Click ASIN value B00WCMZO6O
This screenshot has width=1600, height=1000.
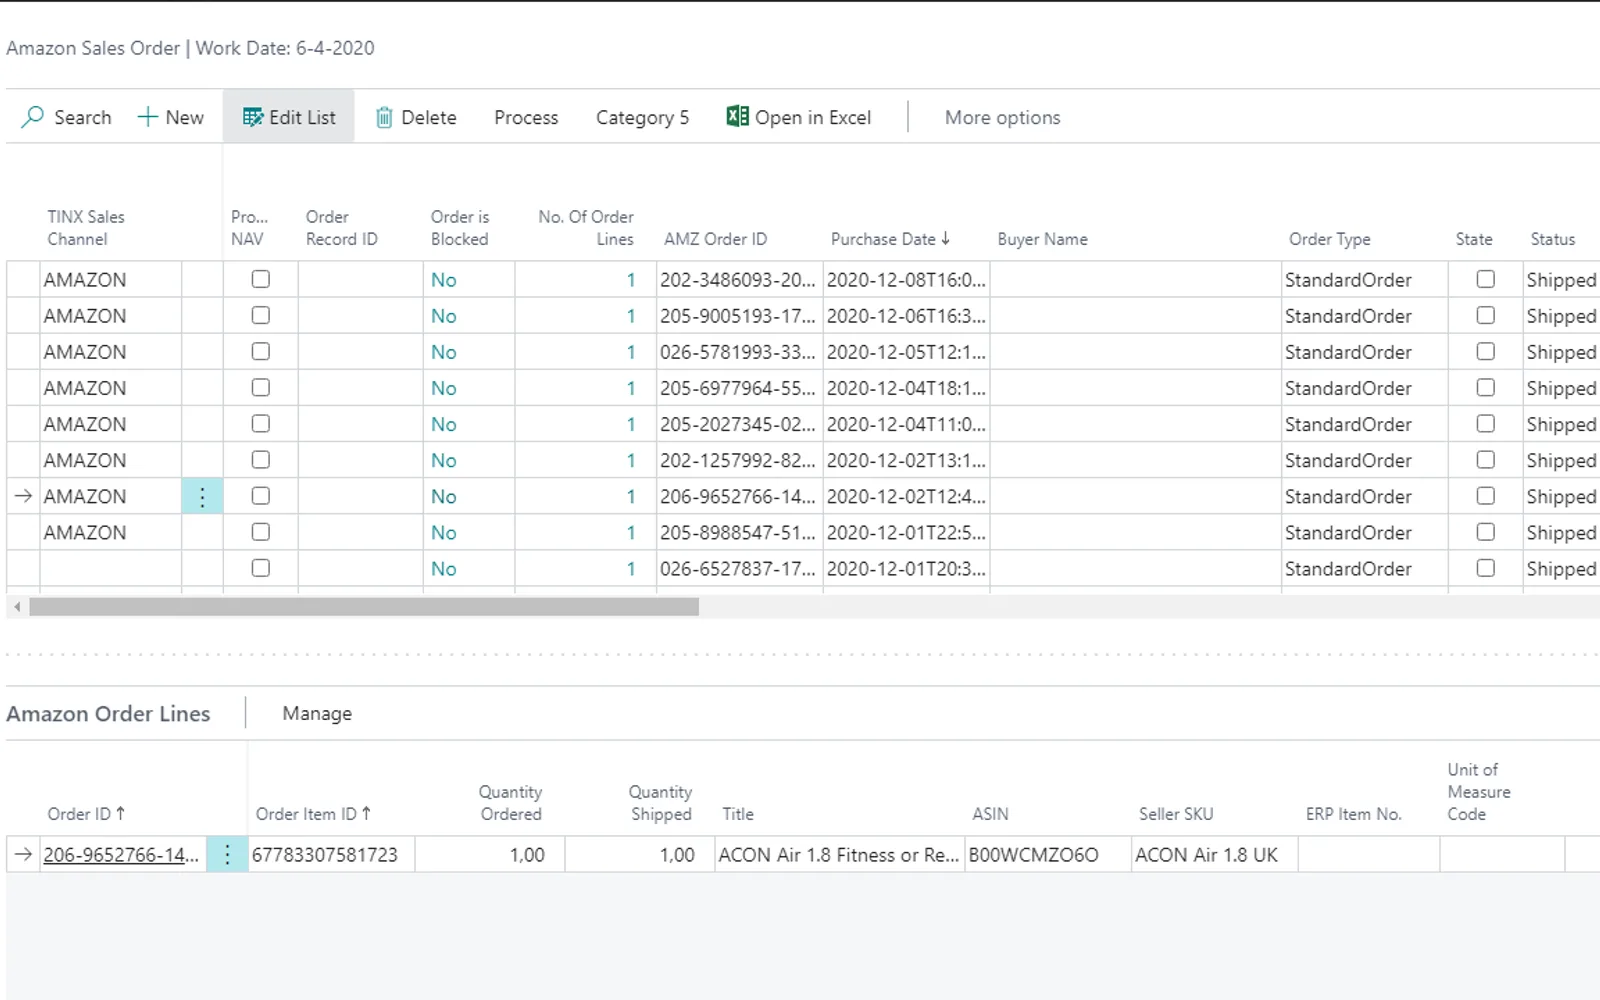[1033, 855]
